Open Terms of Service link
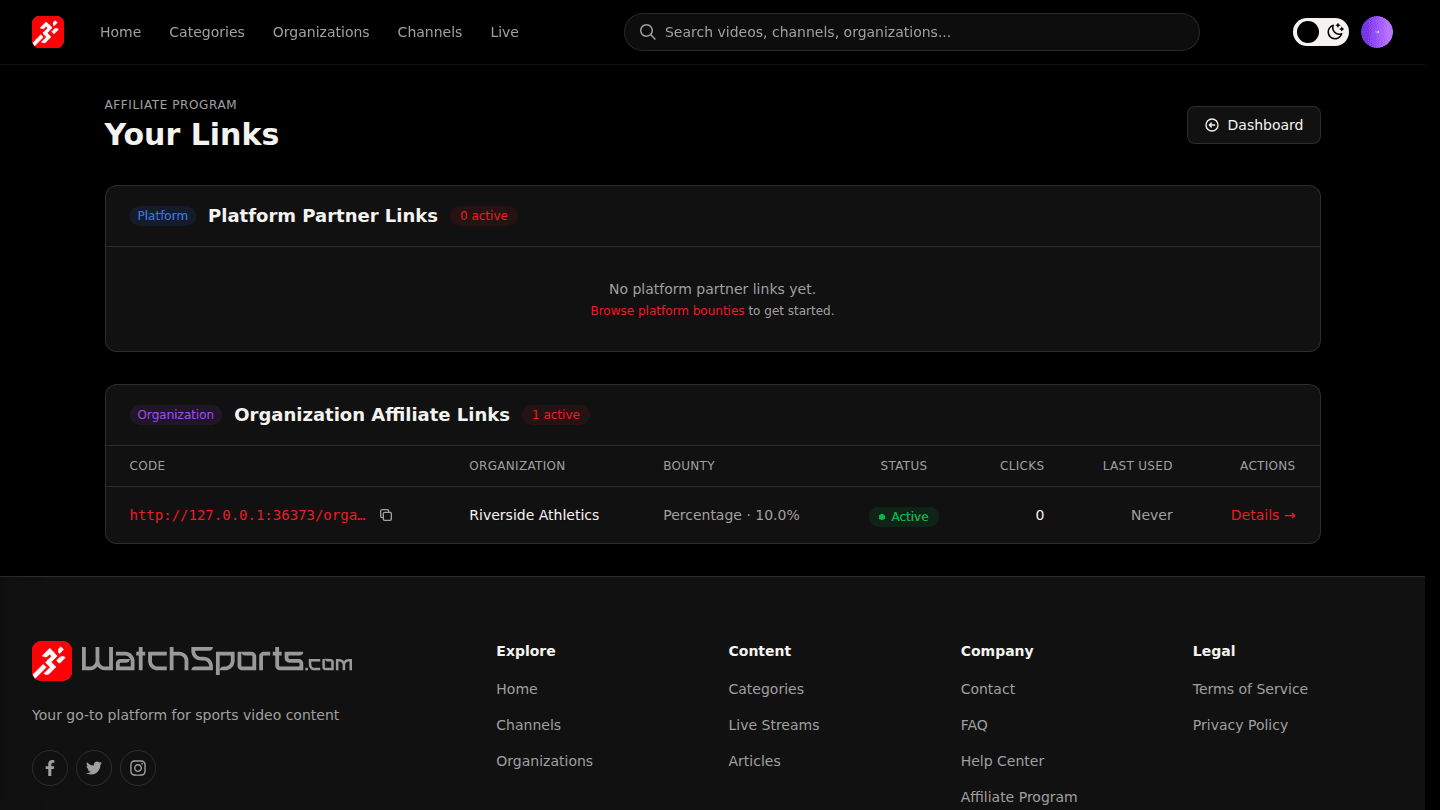The width and height of the screenshot is (1440, 810). click(1250, 689)
